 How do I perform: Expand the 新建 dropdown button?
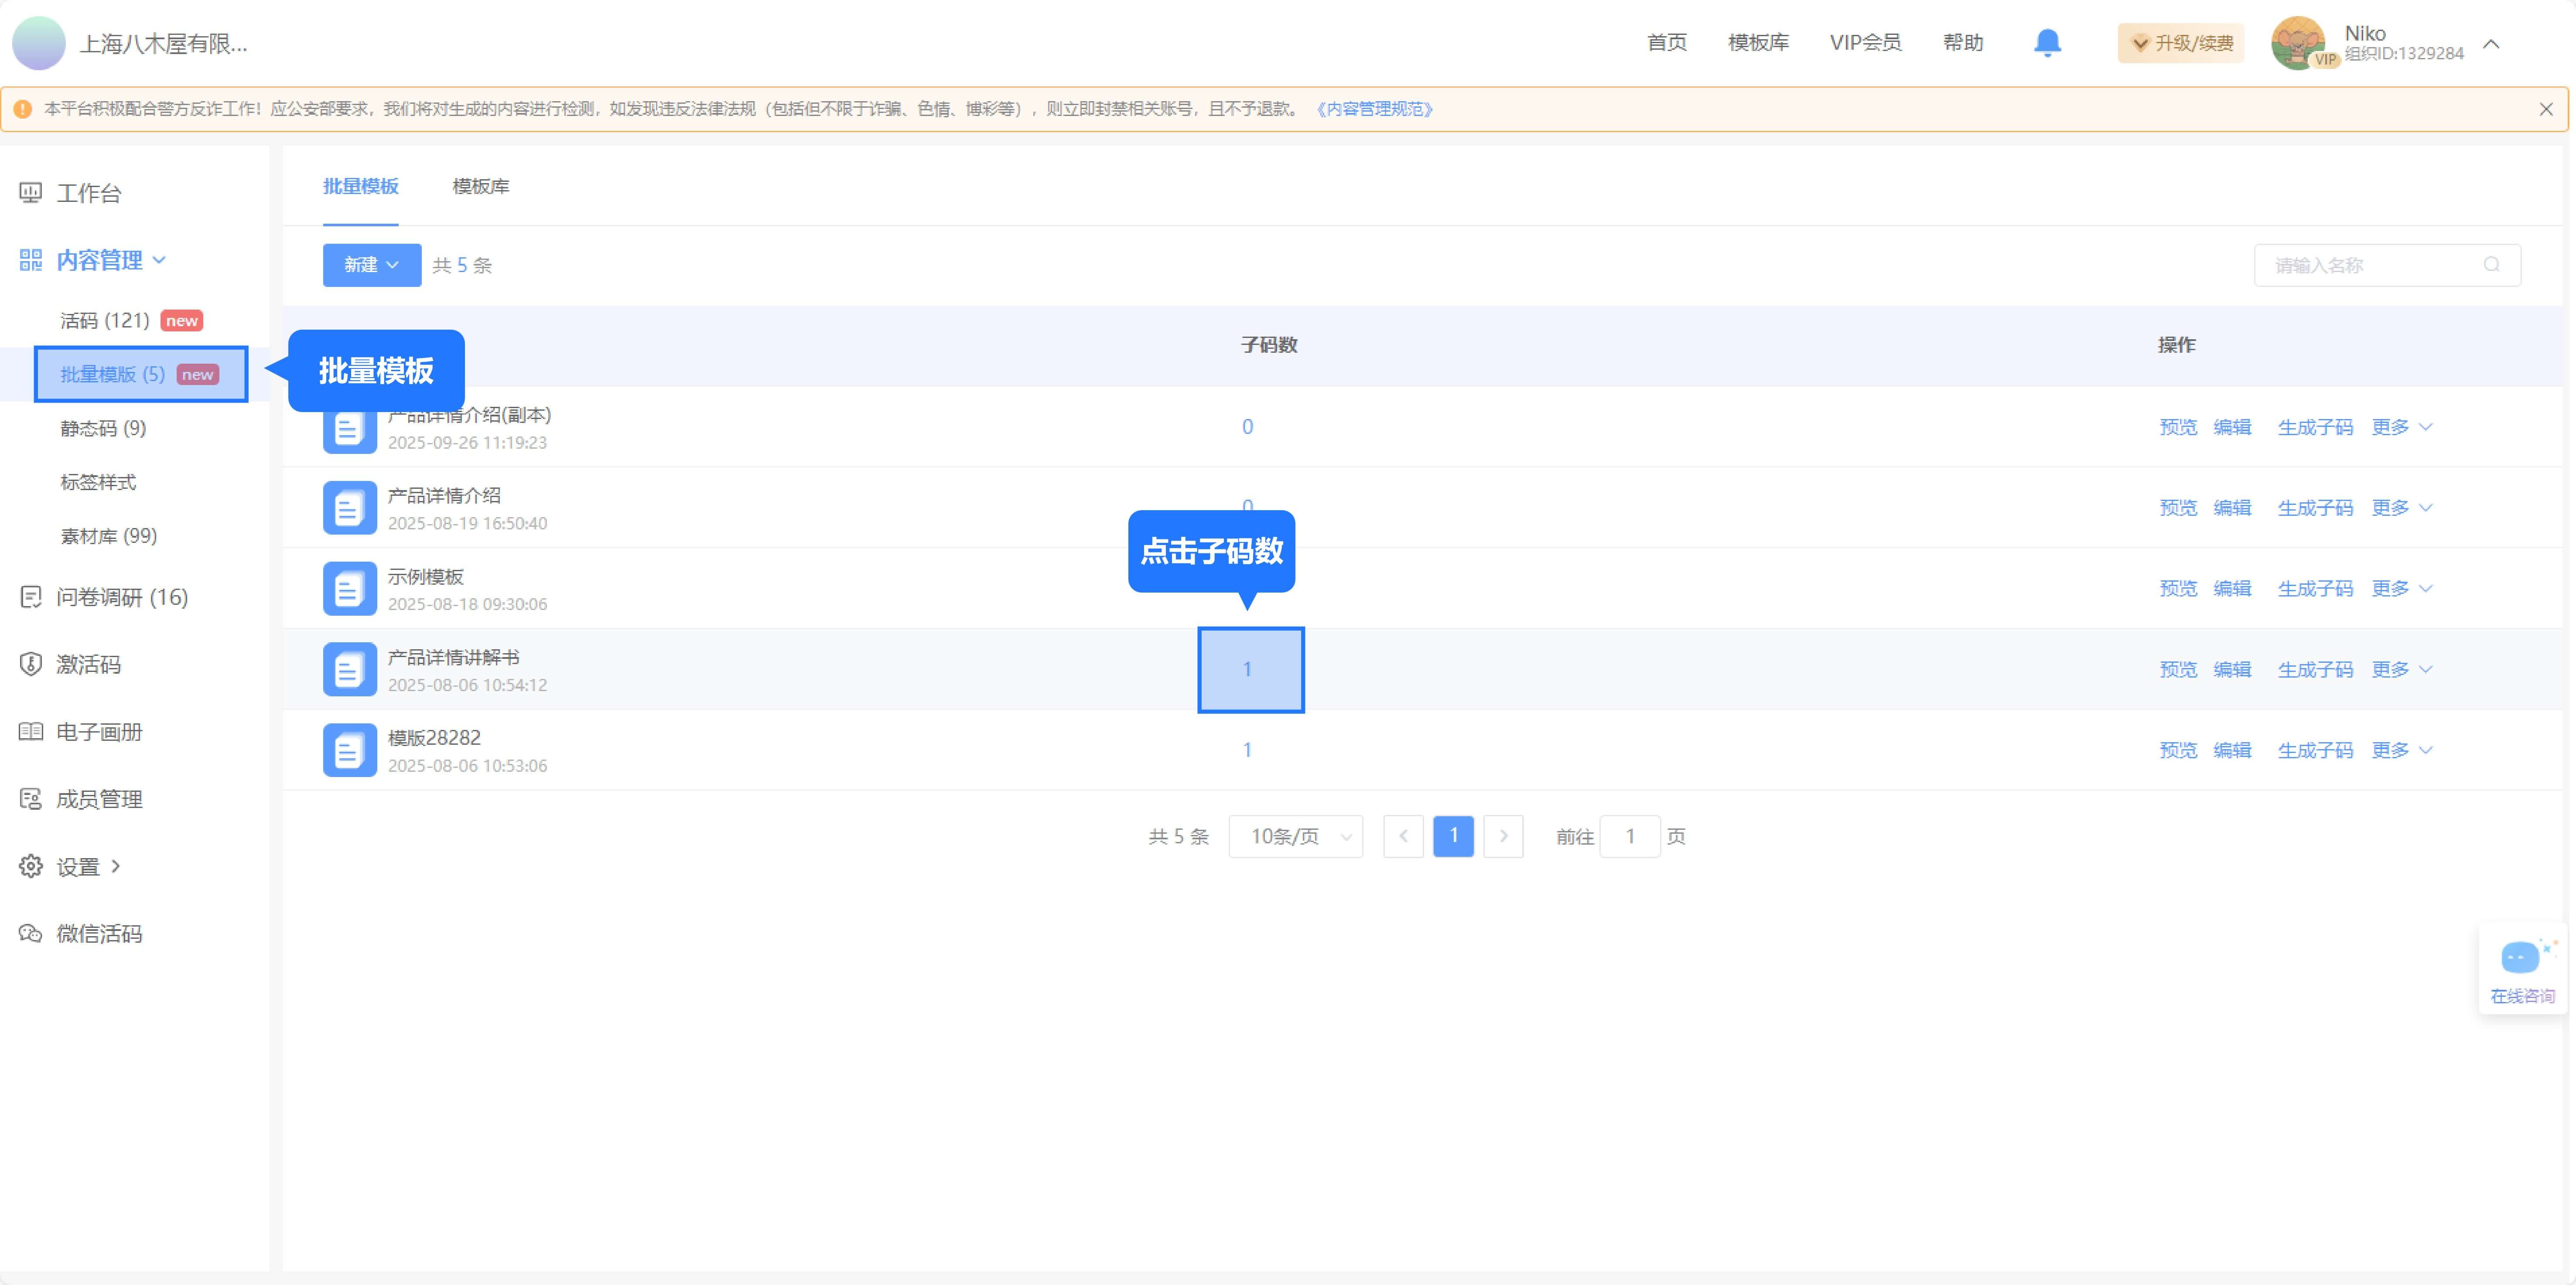371,265
